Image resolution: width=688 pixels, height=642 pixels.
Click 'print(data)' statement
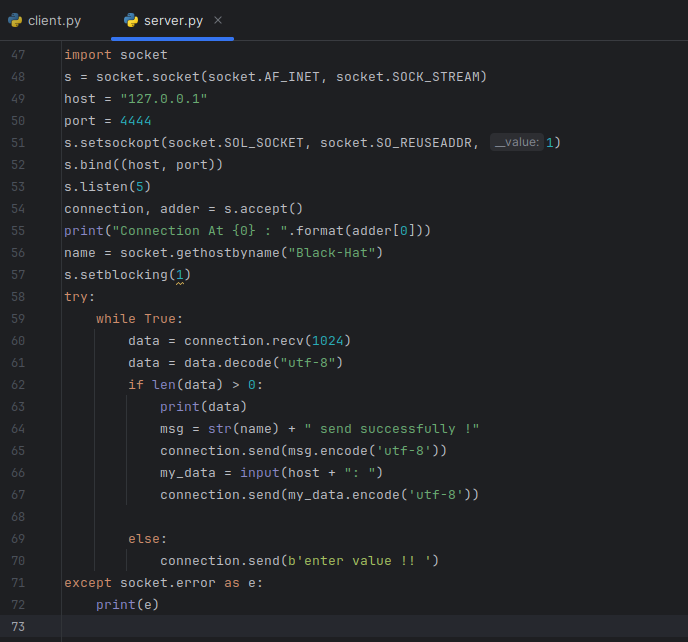(203, 406)
